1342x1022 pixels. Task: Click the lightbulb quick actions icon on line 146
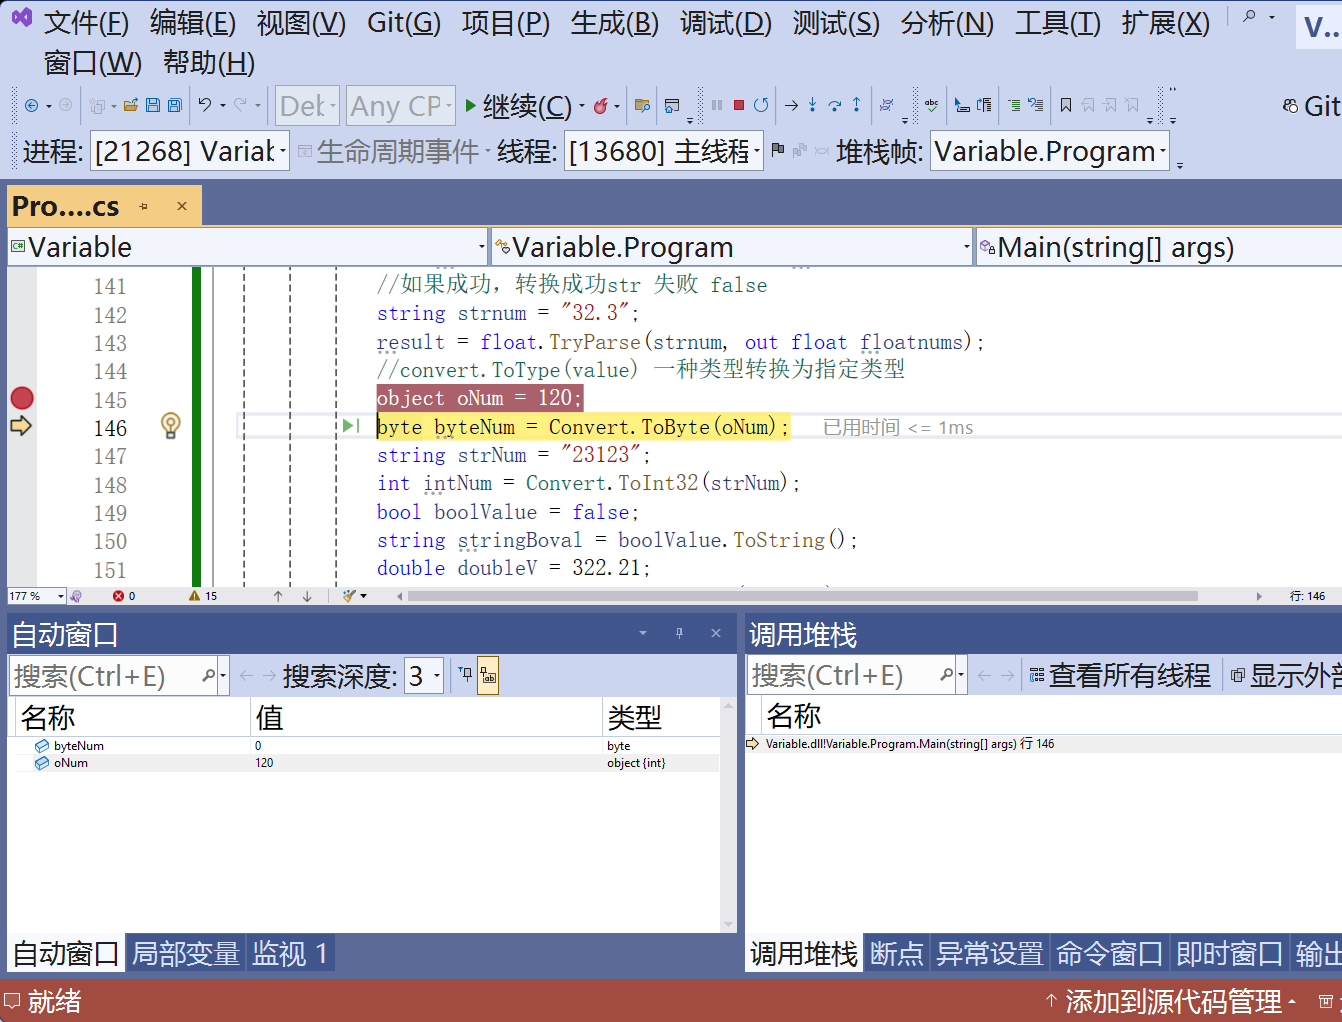click(171, 426)
